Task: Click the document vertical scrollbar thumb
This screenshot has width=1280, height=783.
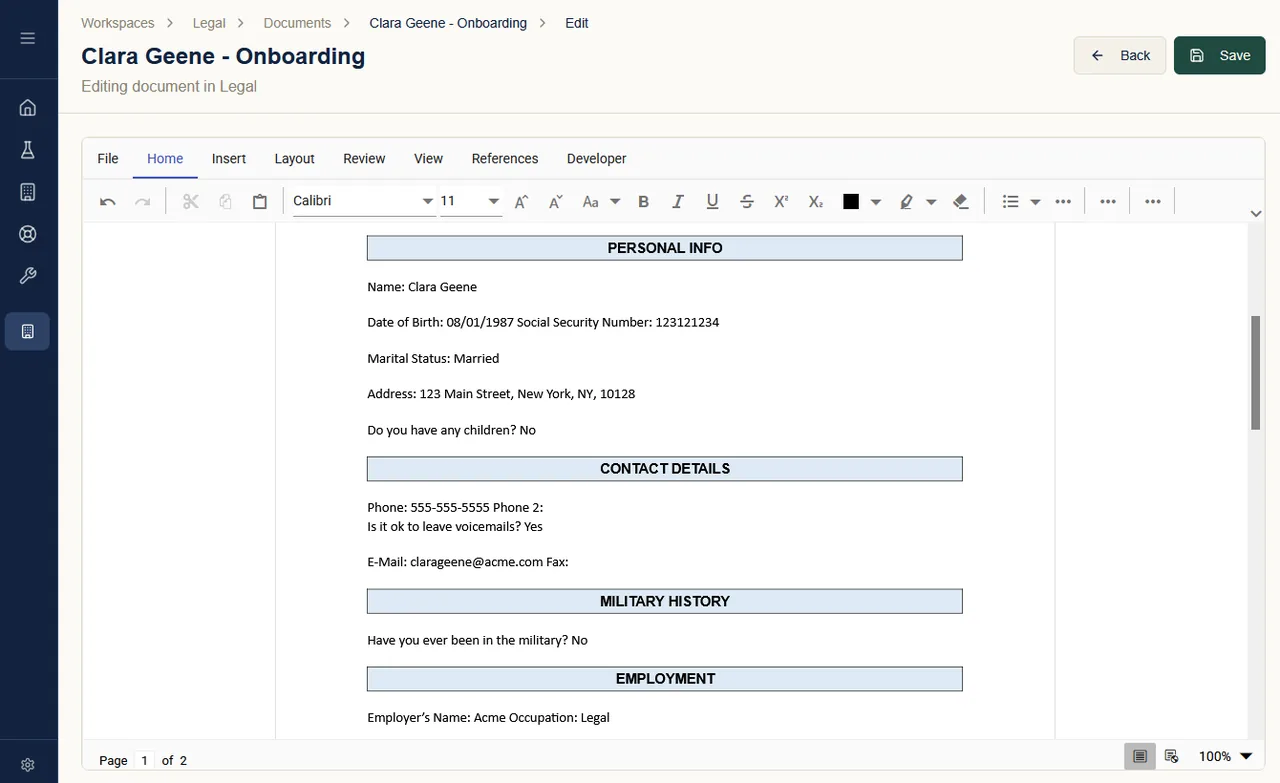Action: [1256, 372]
